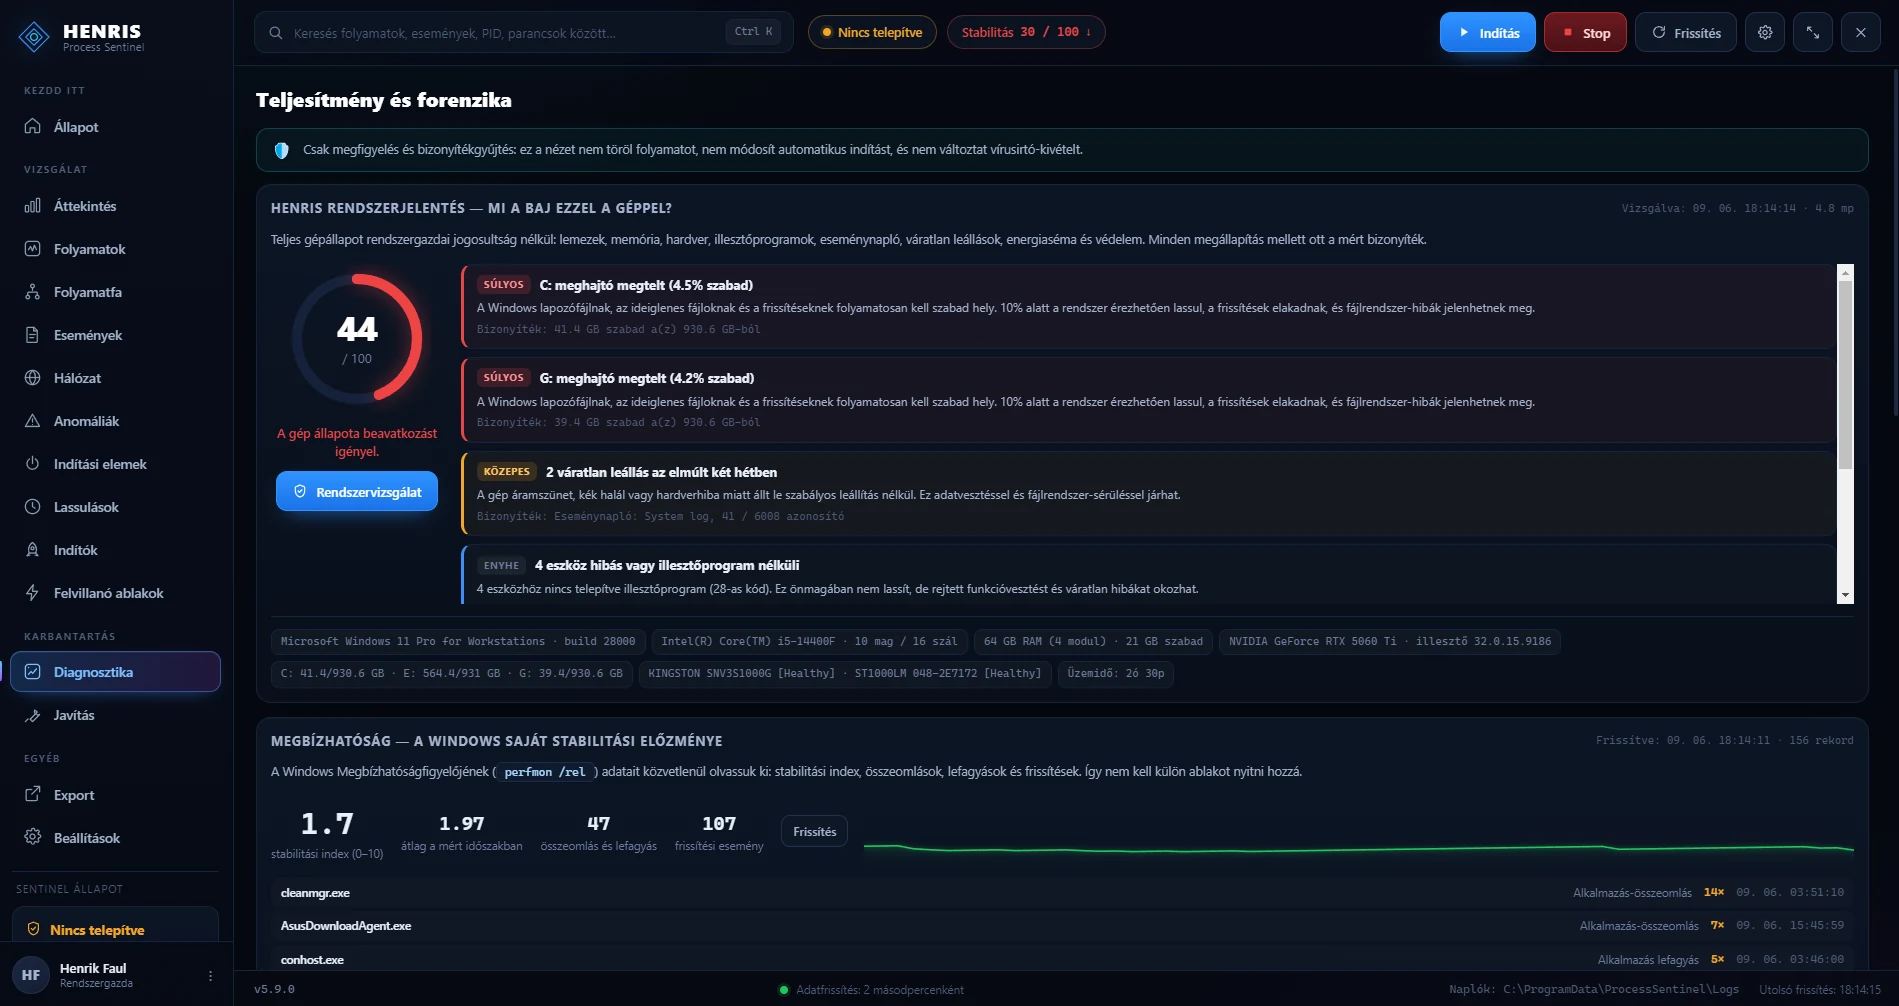Open the Diagnosztika menu item
1899x1006 pixels.
[116, 672]
